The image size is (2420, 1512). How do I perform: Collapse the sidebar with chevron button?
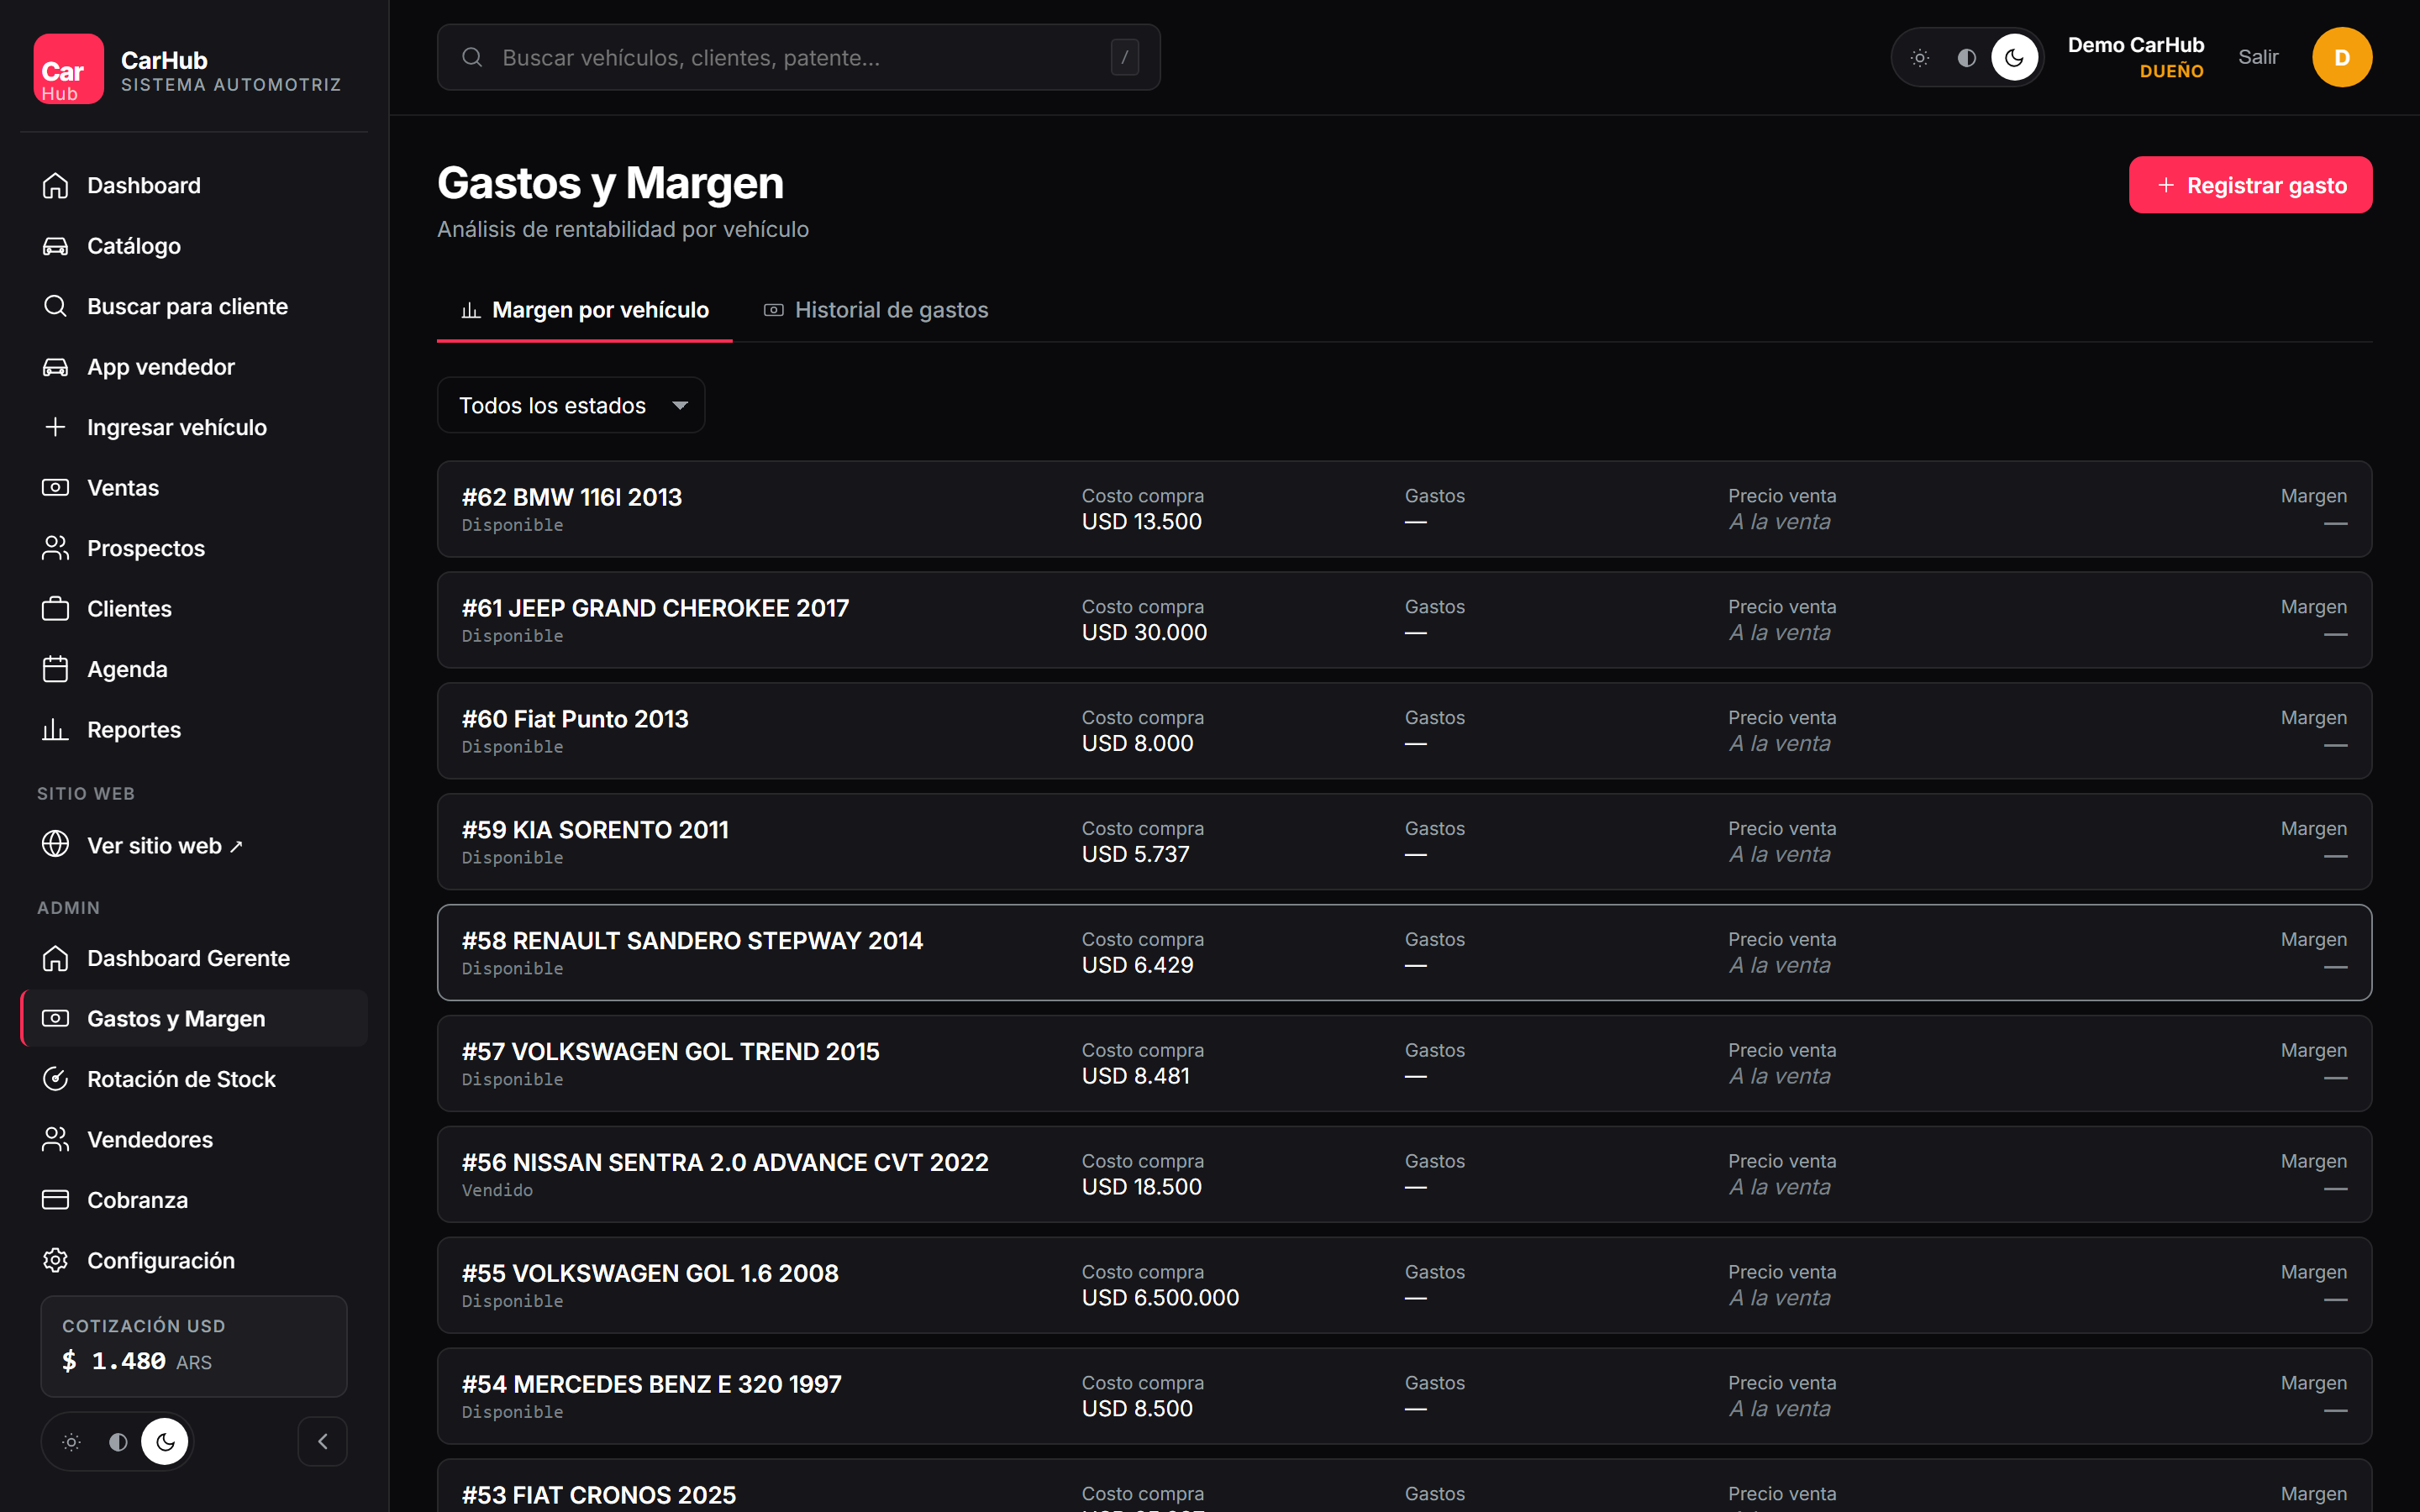323,1441
